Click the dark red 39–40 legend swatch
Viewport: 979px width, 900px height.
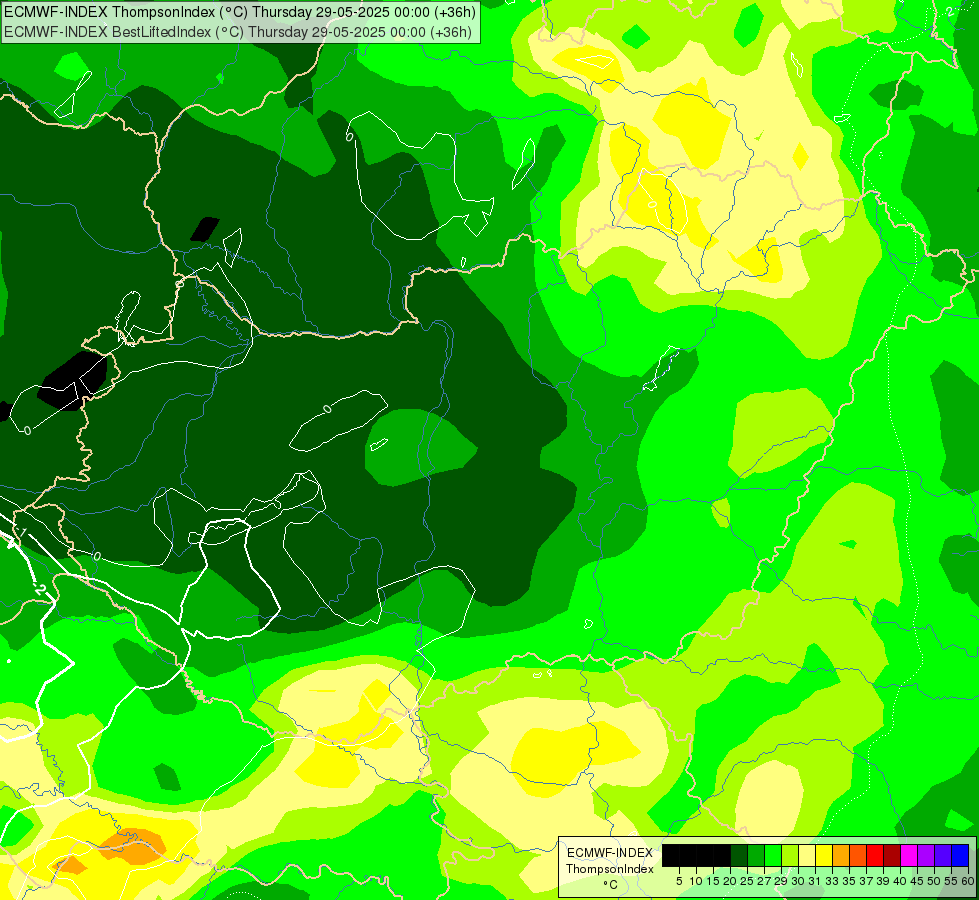893,855
